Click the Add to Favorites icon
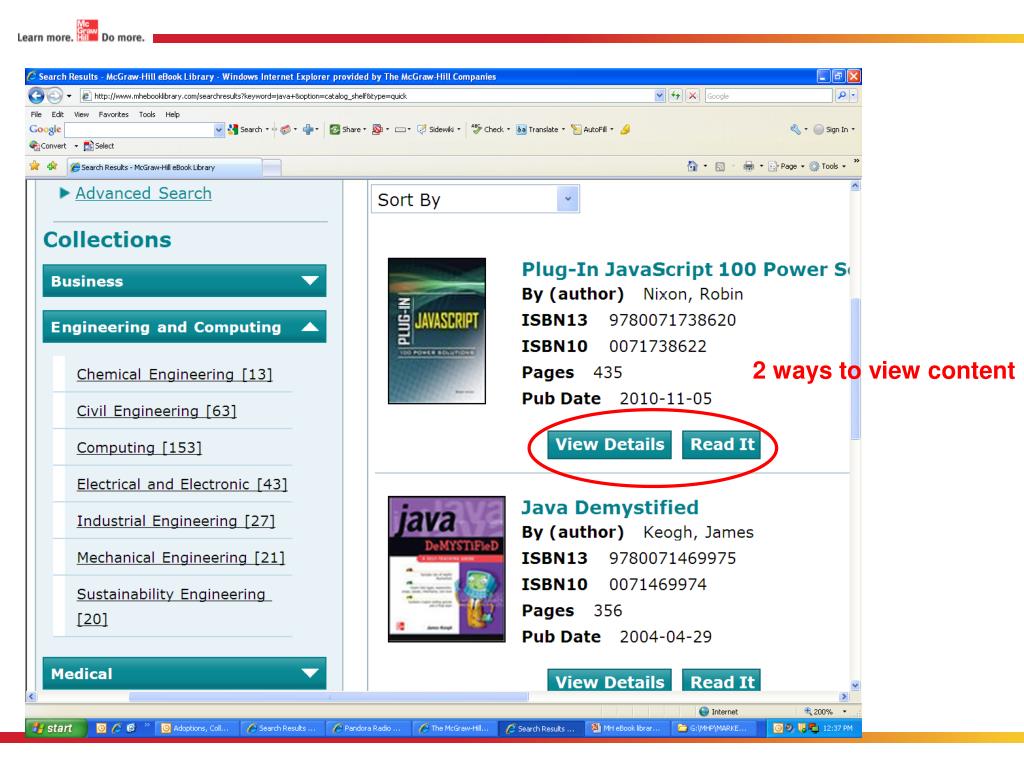 coord(52,166)
